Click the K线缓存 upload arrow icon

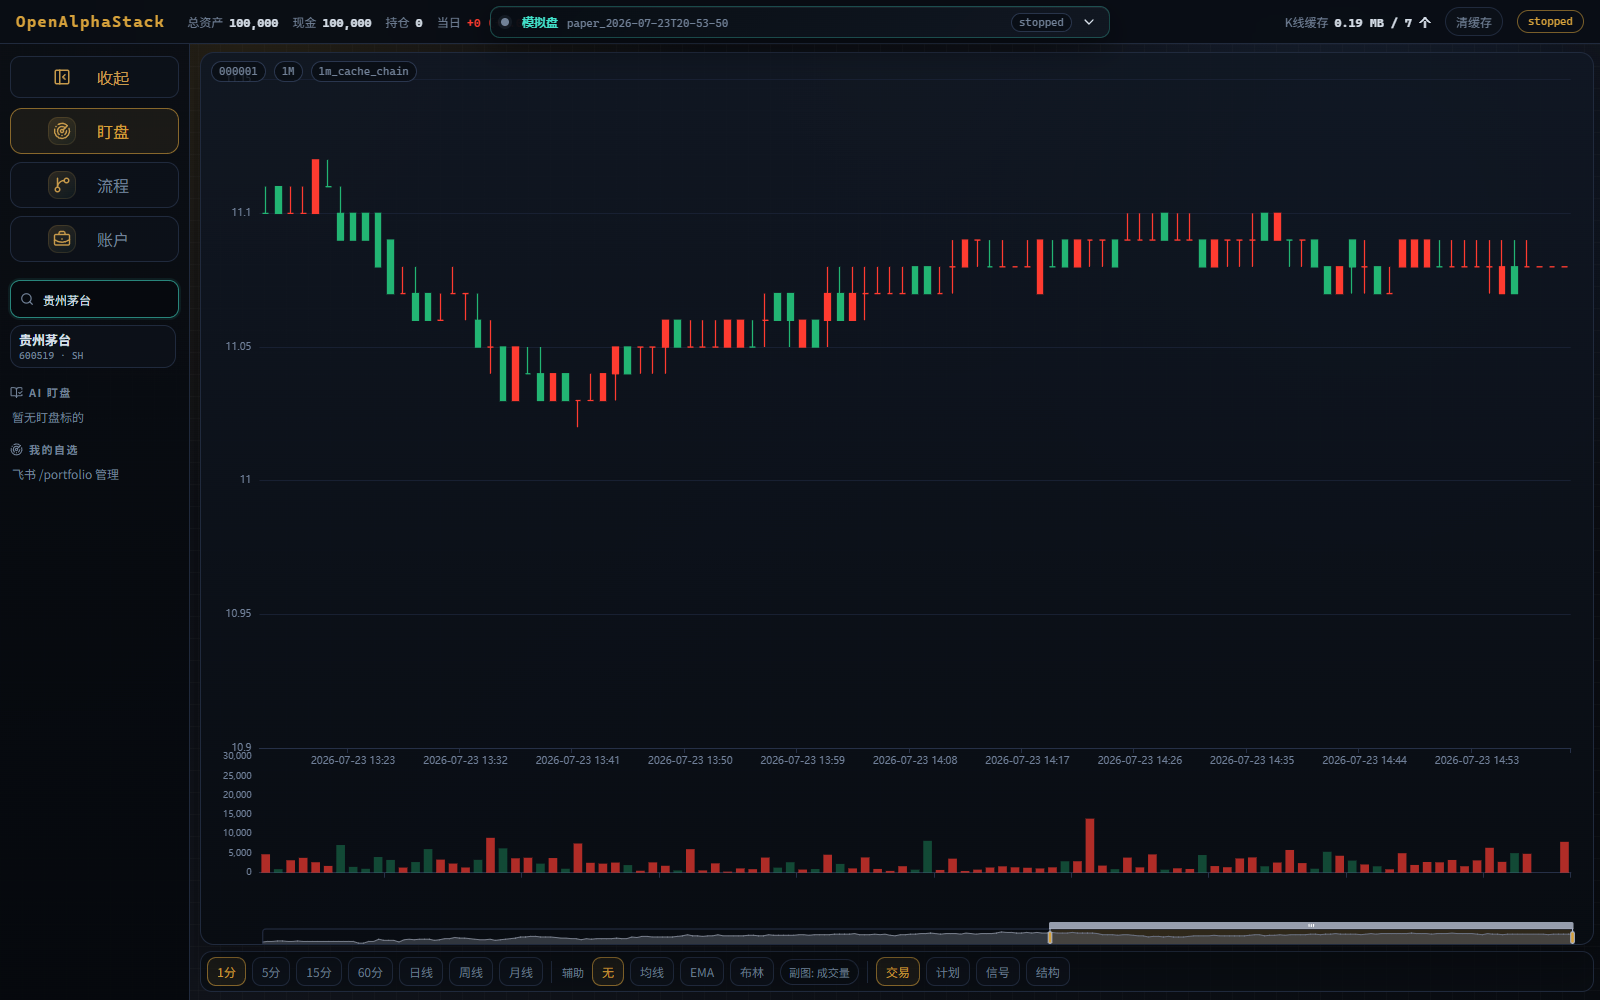pyautogui.click(x=1425, y=22)
